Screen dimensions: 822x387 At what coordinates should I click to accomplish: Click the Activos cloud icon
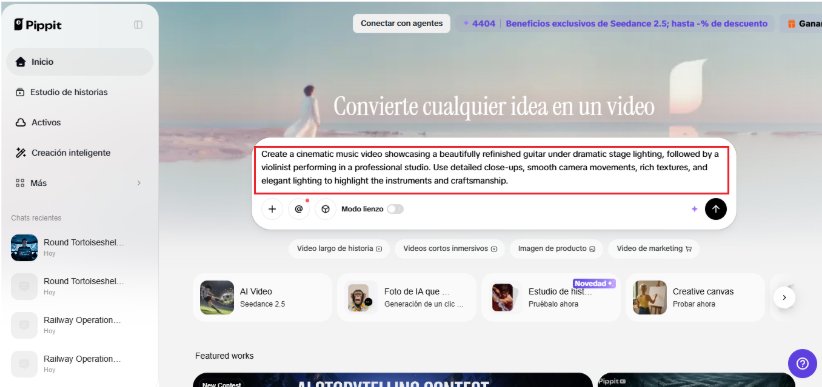point(20,123)
